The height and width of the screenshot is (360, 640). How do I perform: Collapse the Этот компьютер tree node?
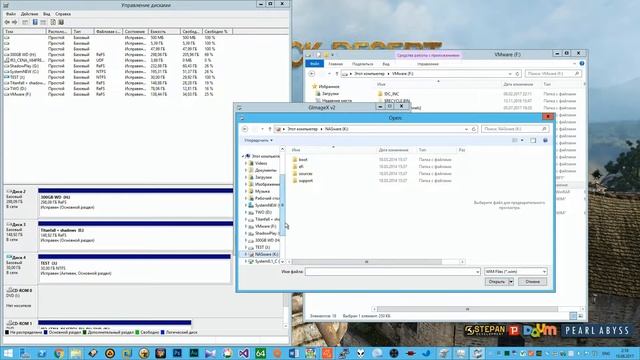pos(243,156)
